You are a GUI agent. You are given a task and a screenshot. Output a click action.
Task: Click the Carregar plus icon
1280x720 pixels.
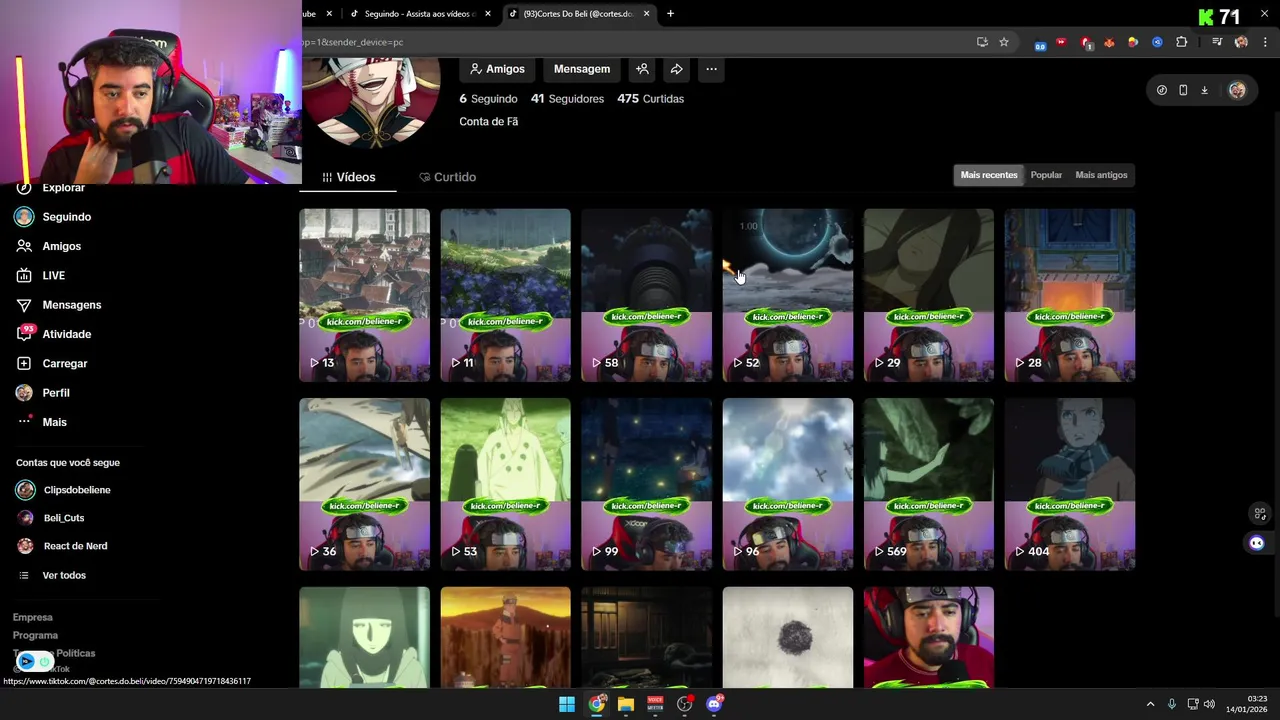(24, 363)
